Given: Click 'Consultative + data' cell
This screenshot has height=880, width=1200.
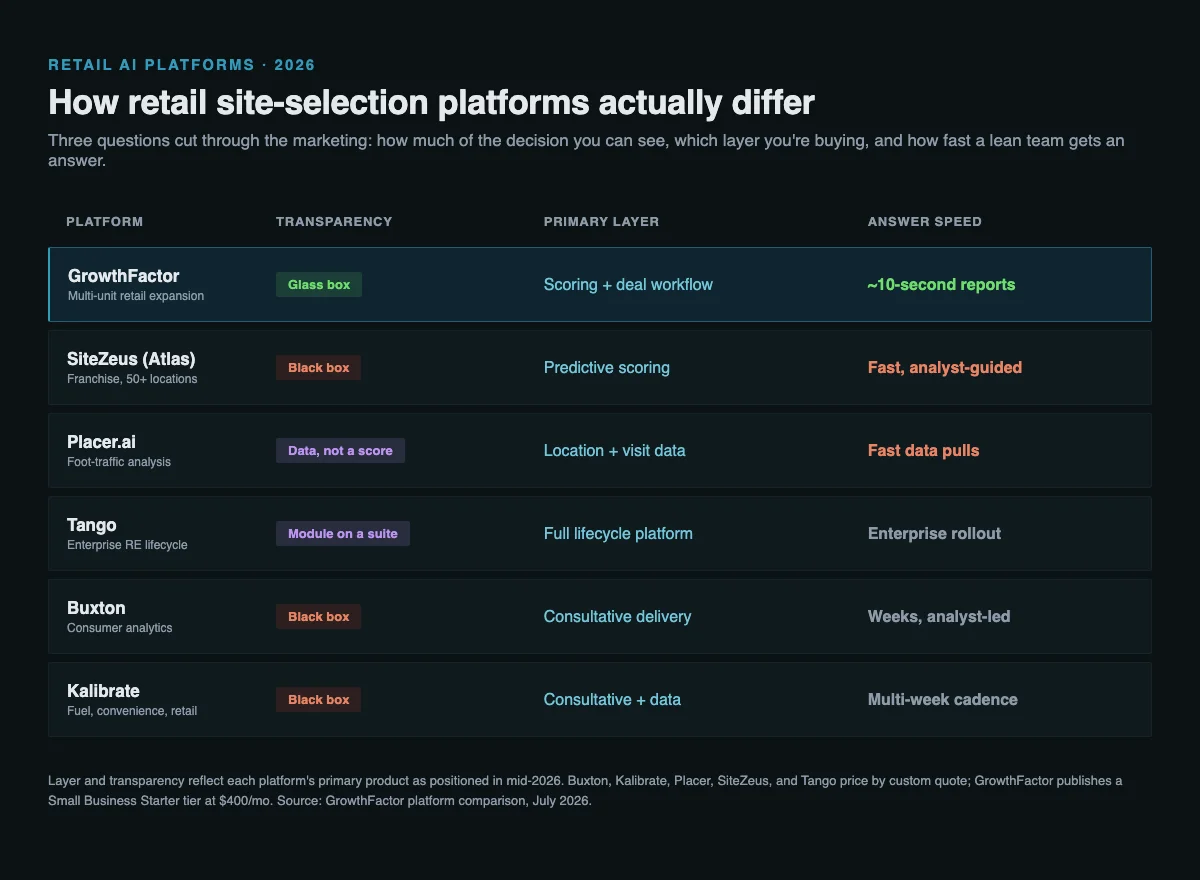Looking at the screenshot, I should coord(612,700).
